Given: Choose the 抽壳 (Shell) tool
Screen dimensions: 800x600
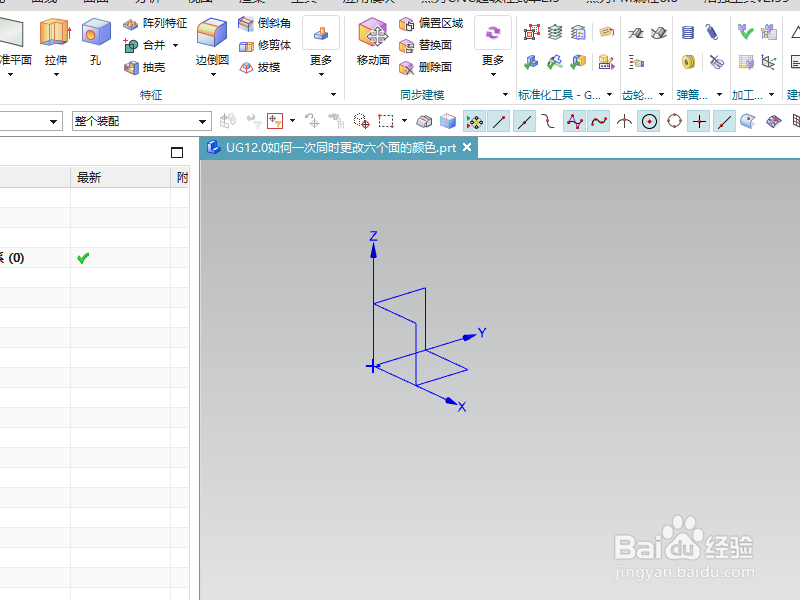Looking at the screenshot, I should pyautogui.click(x=145, y=67).
